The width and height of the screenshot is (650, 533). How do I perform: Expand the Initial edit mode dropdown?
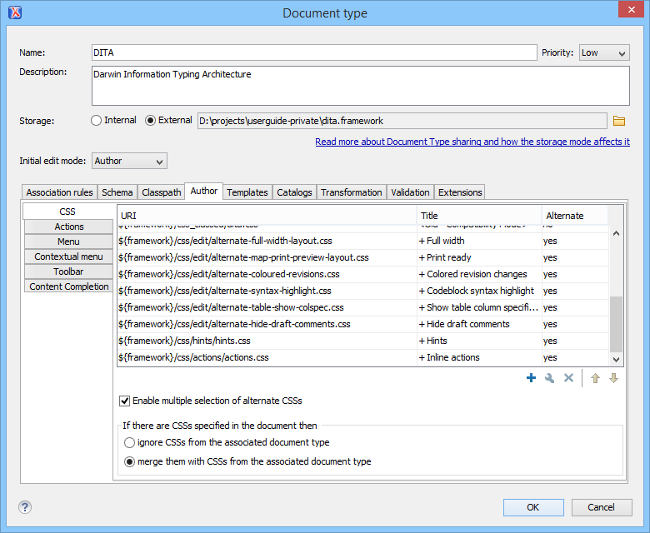[129, 161]
